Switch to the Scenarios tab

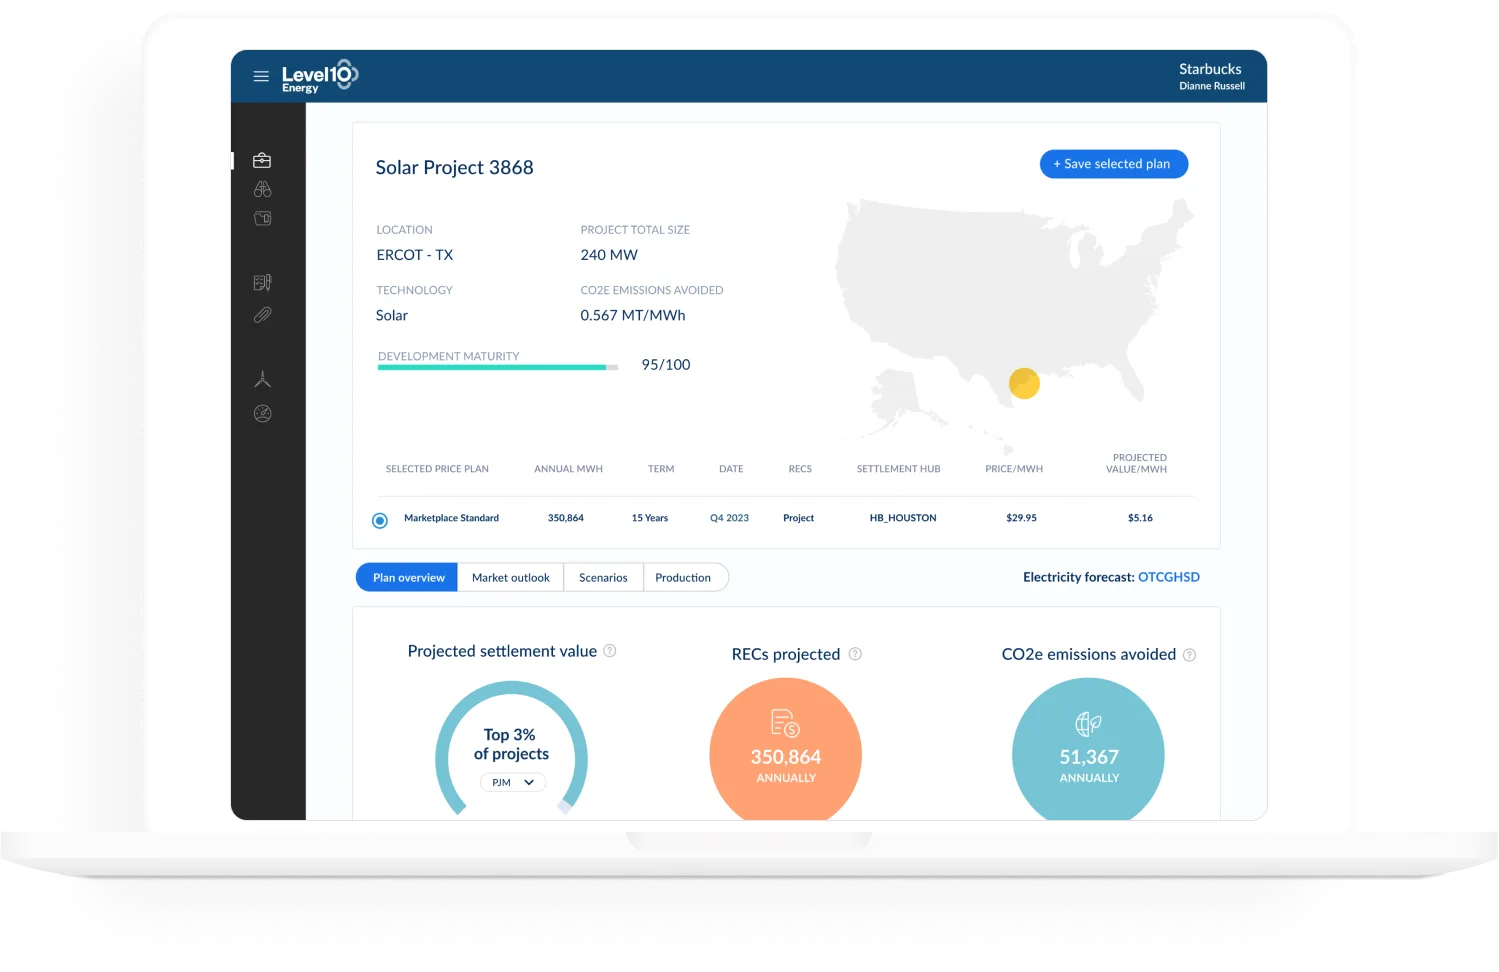click(603, 577)
